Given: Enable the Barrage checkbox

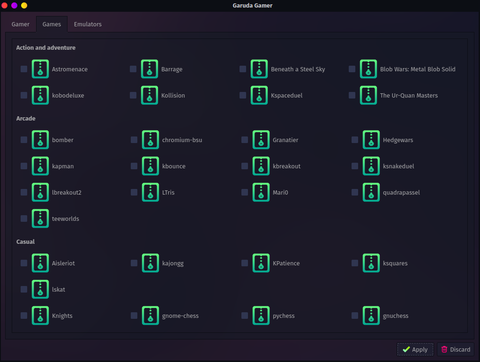Looking at the screenshot, I should tap(133, 69).
